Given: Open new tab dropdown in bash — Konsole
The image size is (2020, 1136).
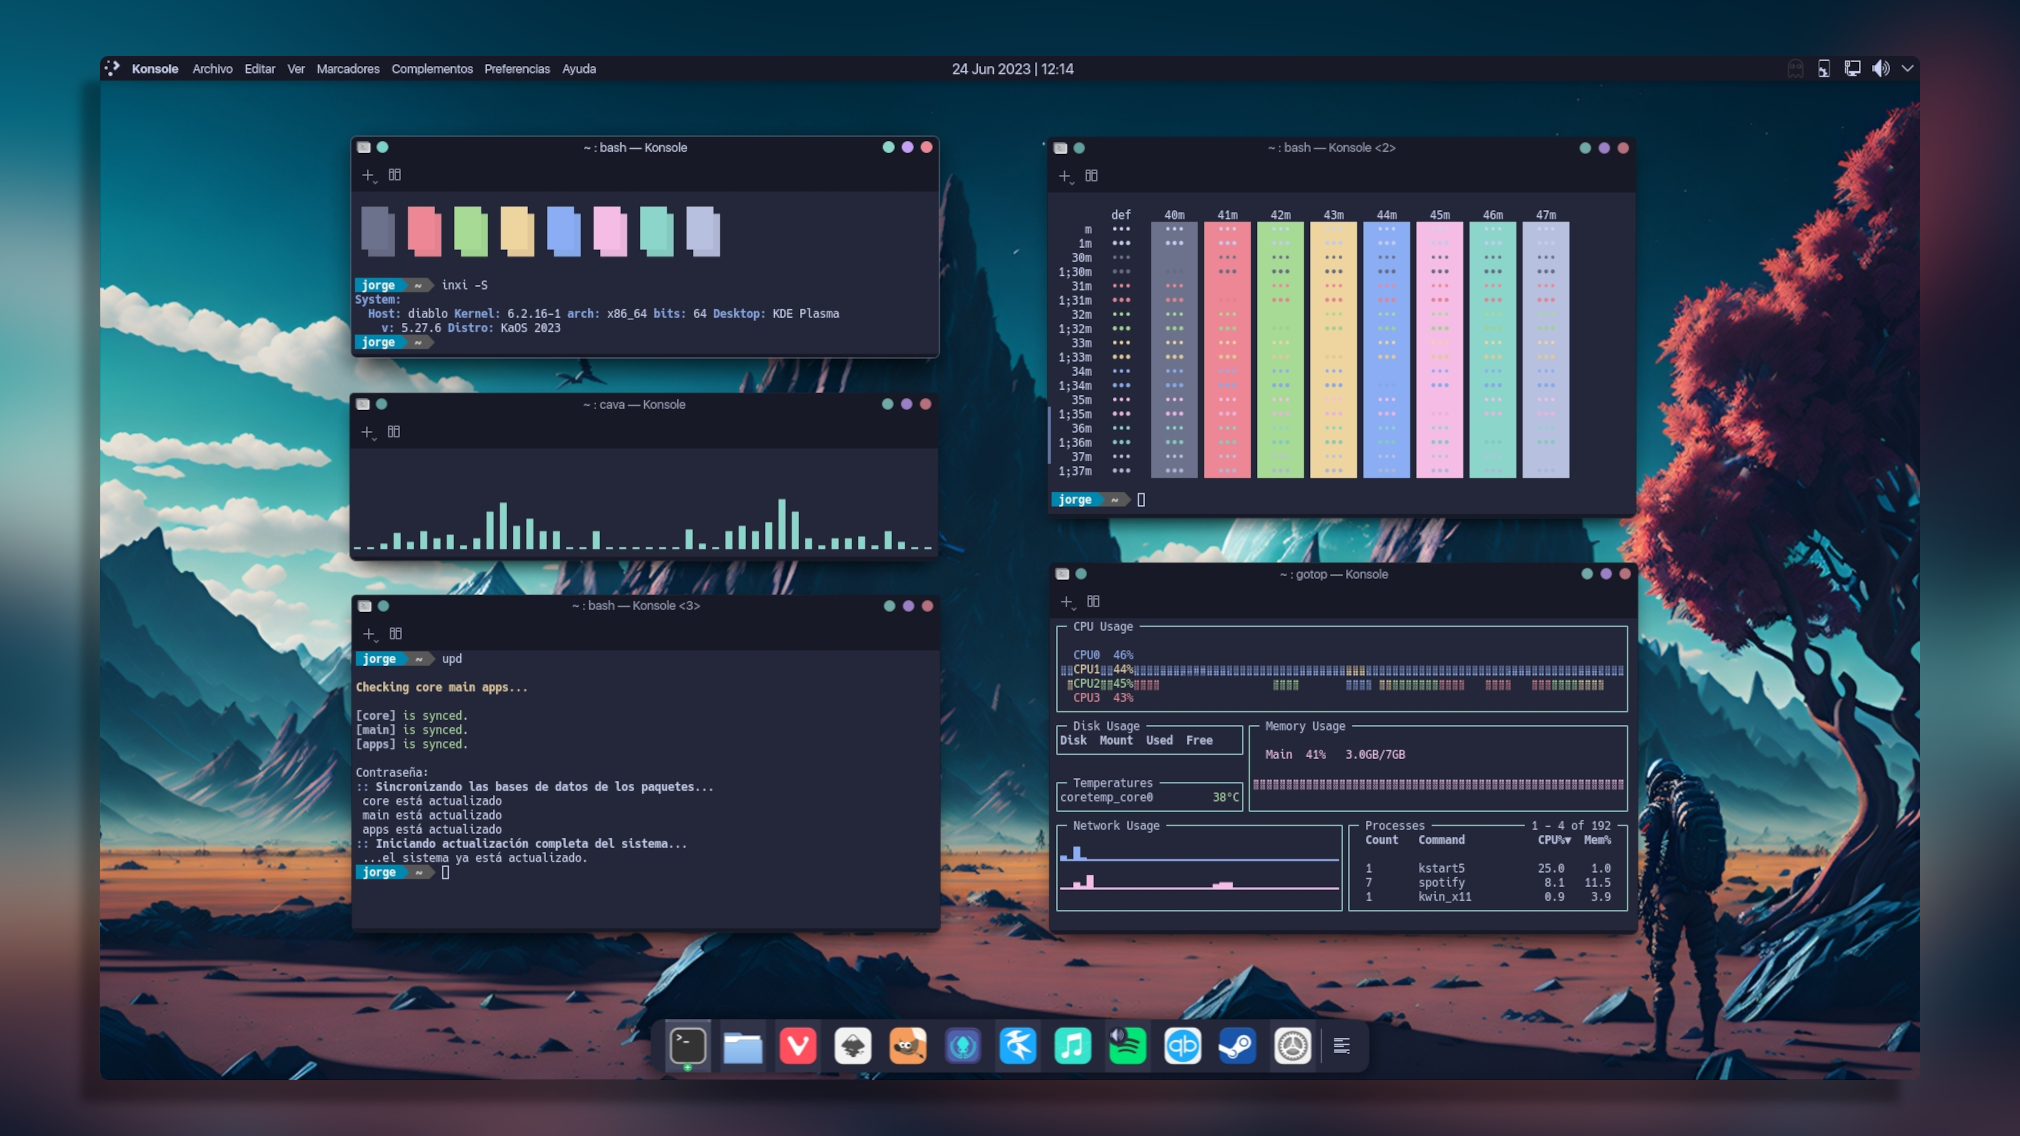Looking at the screenshot, I should click(368, 176).
